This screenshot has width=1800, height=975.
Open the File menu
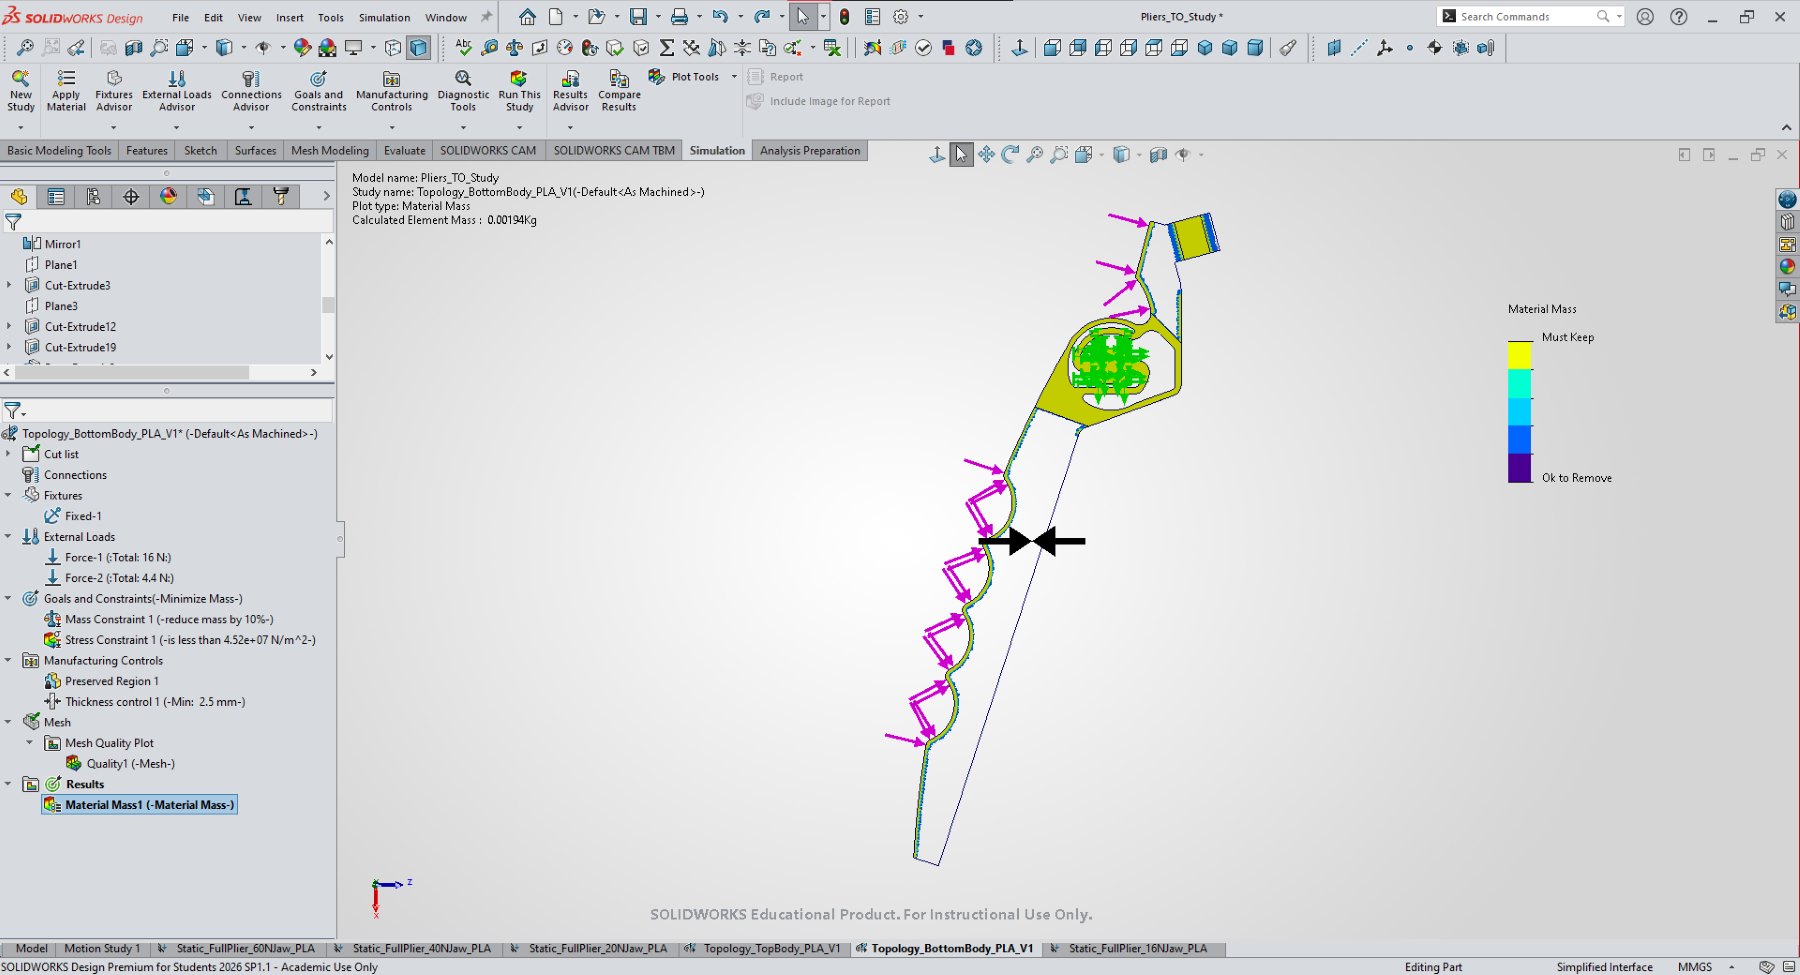pos(180,17)
